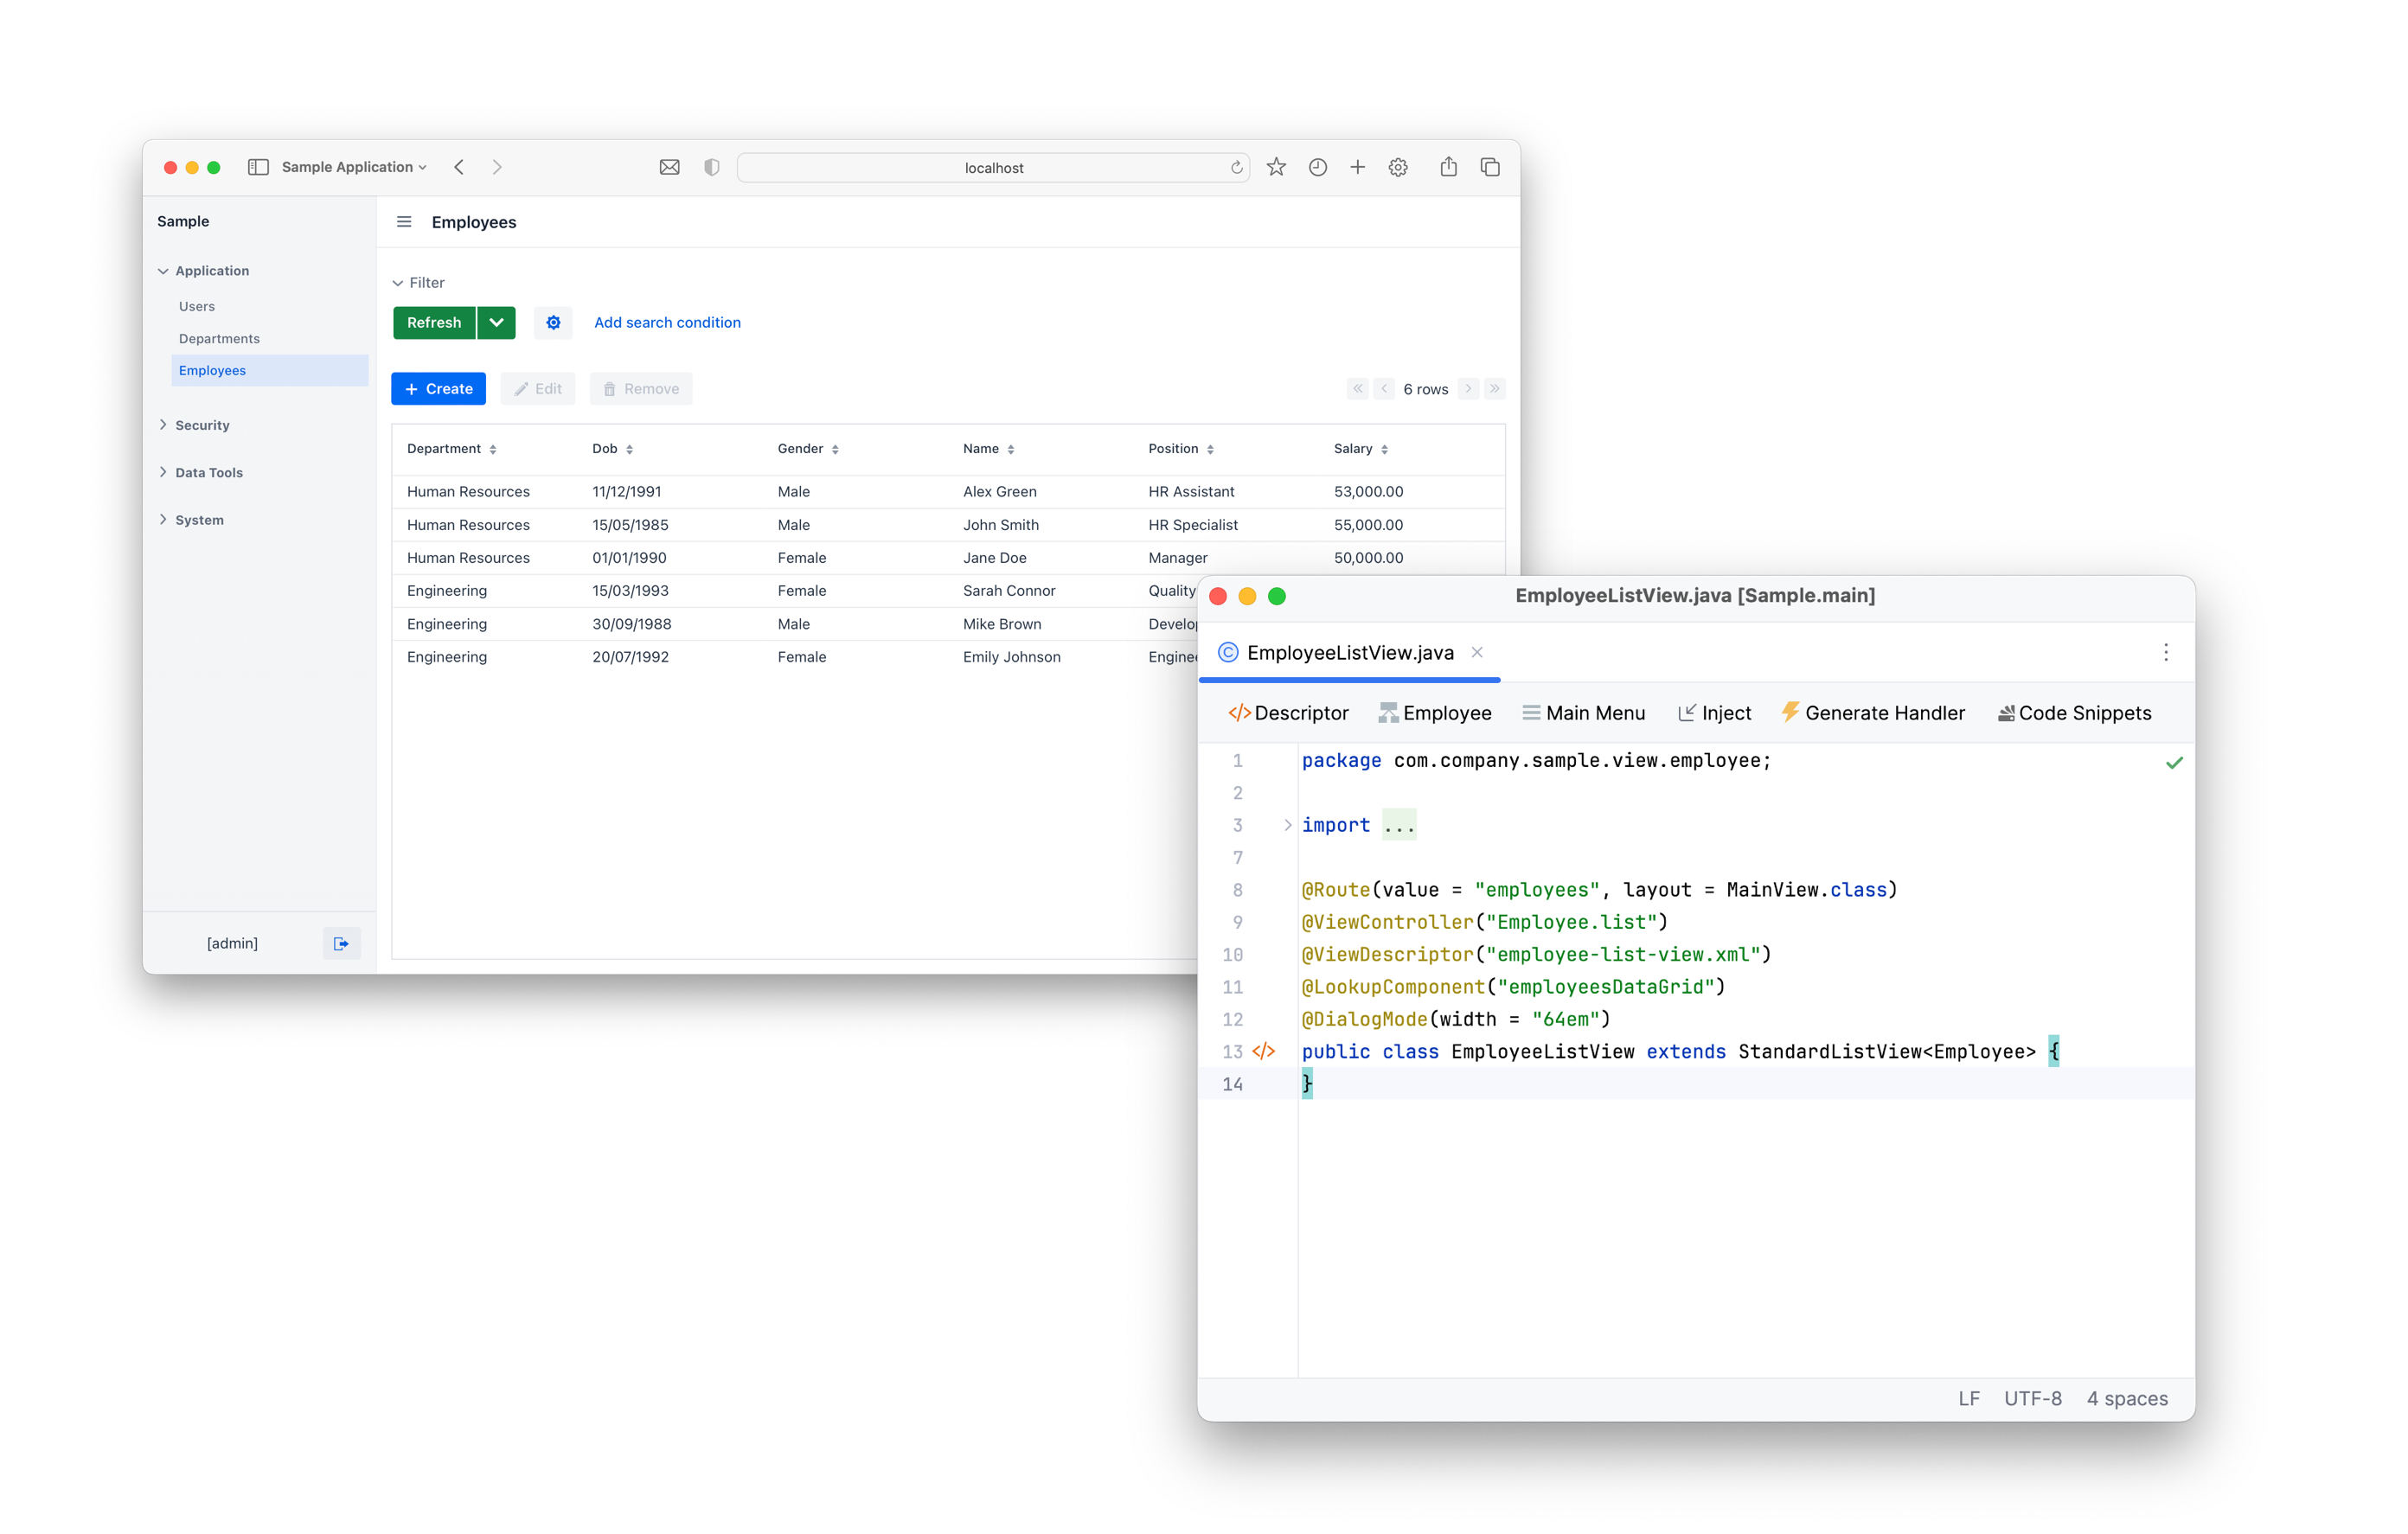Image resolution: width=2408 pixels, height=1534 pixels.
Task: Log out using the sidebar exit icon
Action: click(341, 942)
